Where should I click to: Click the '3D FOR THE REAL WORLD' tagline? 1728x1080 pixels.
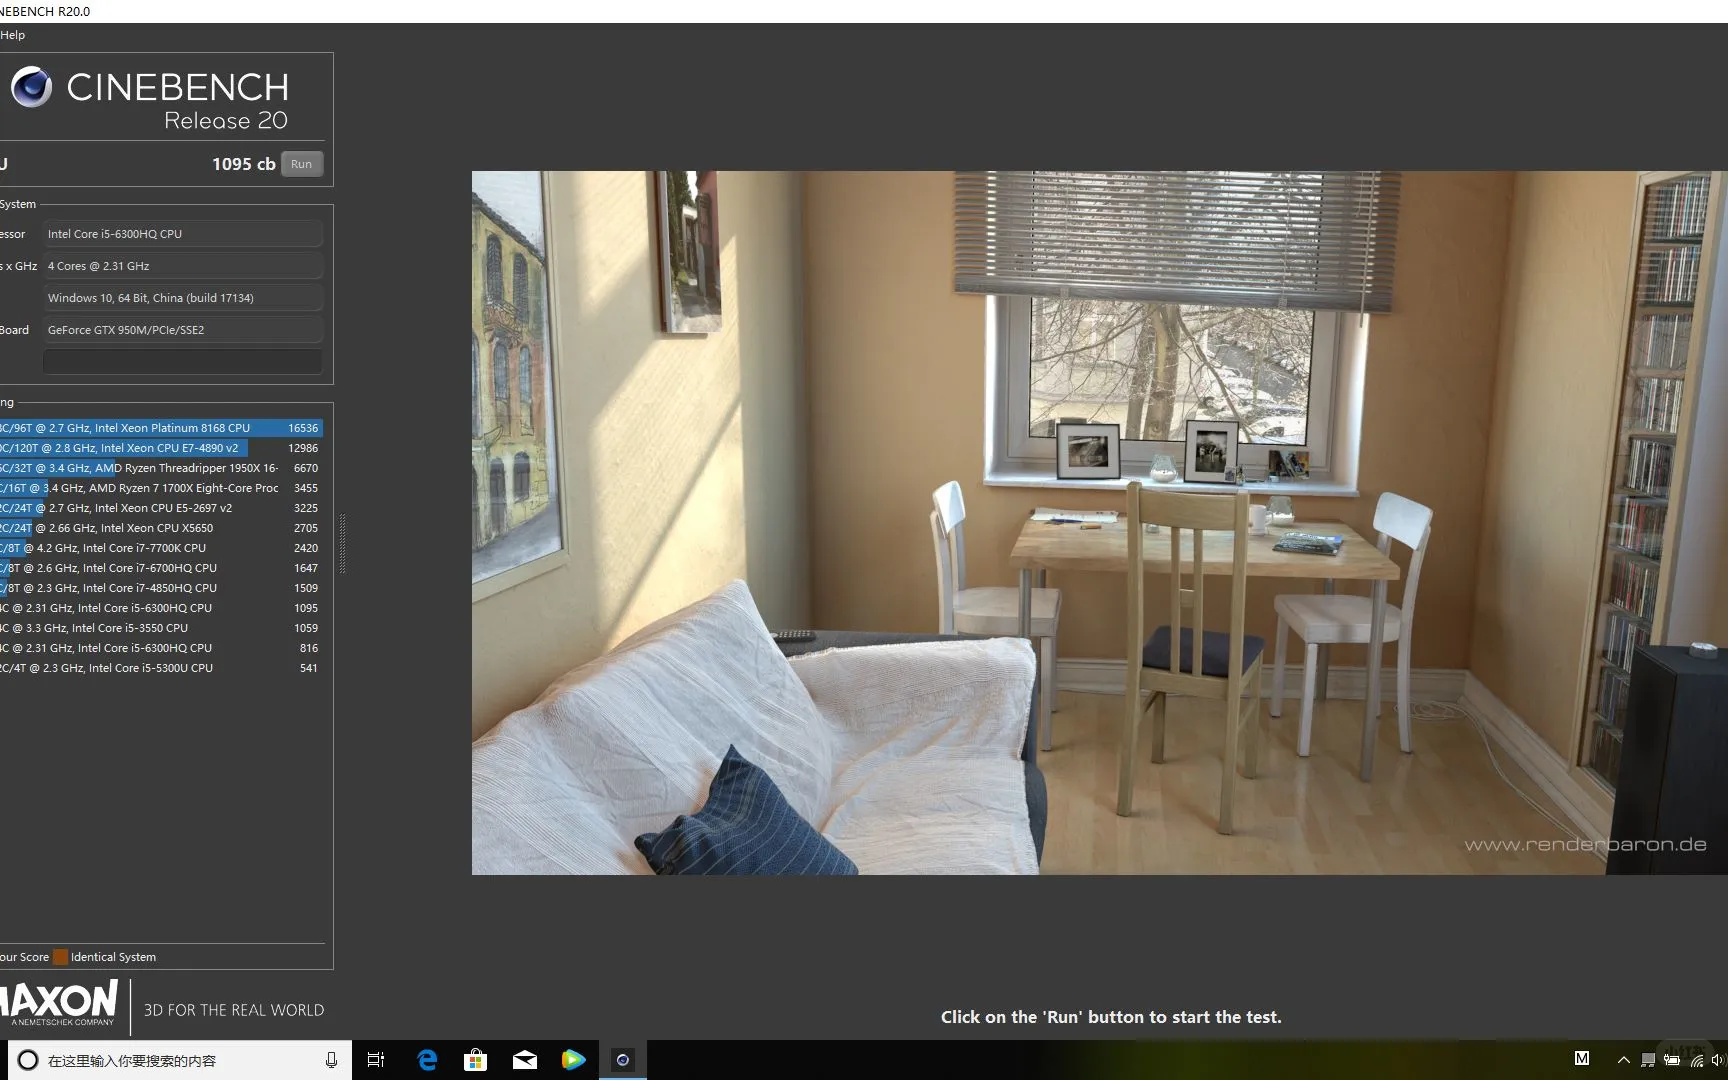click(x=234, y=1010)
